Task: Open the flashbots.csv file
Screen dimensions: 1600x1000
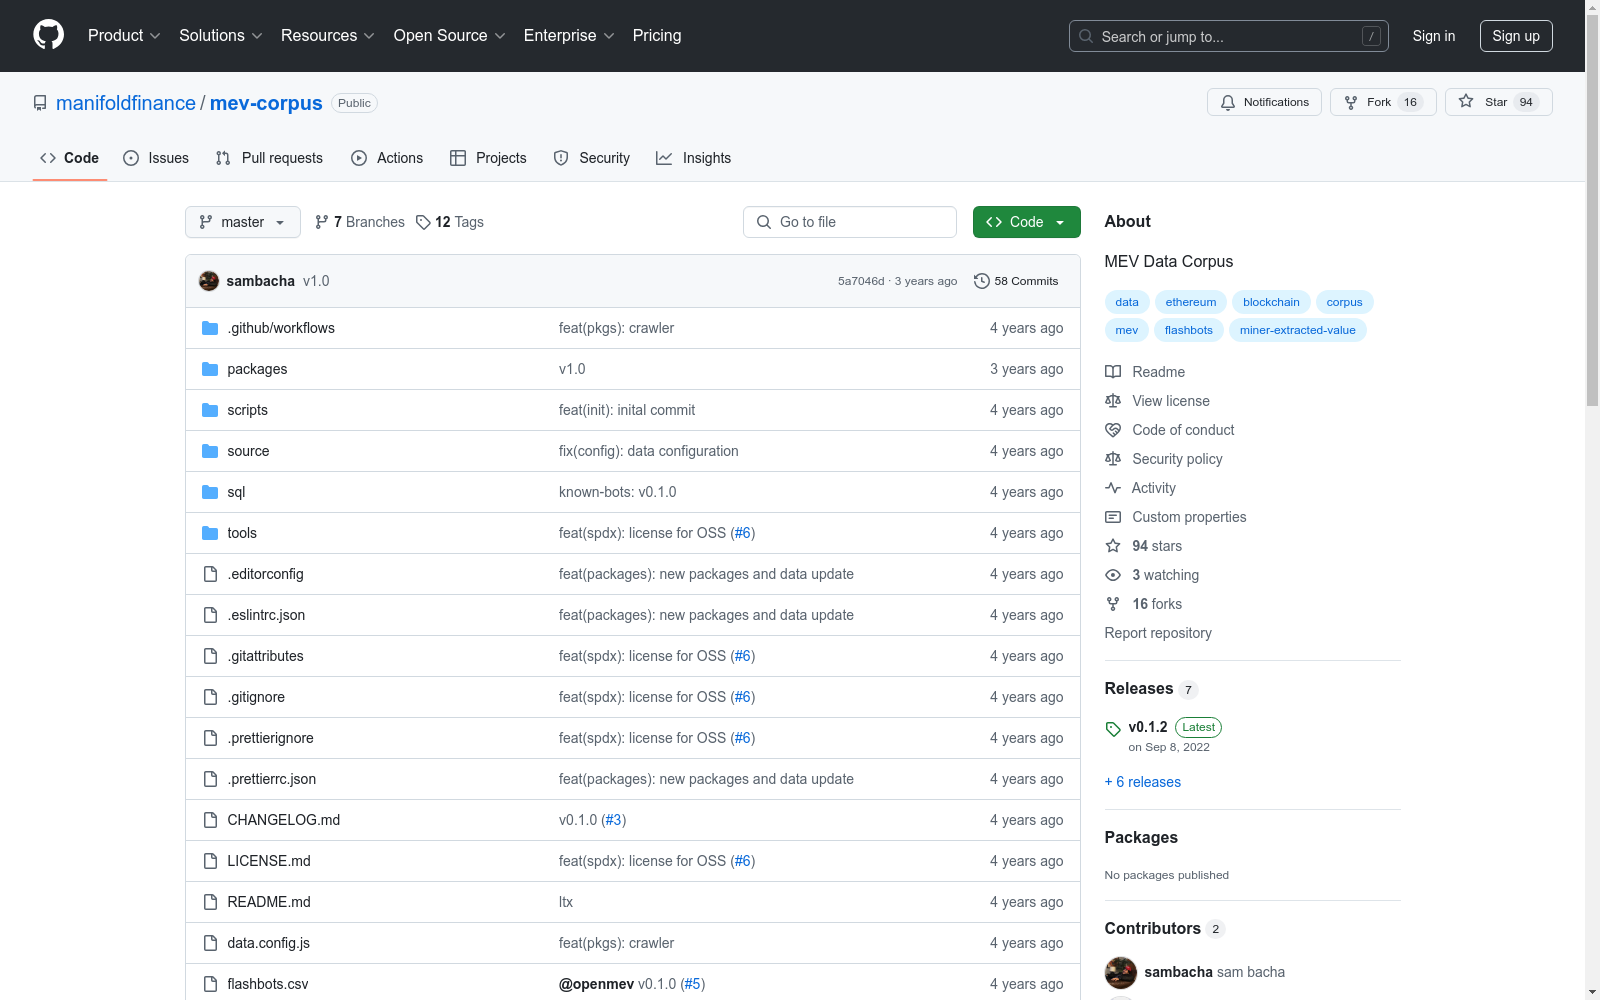Action: [x=268, y=984]
